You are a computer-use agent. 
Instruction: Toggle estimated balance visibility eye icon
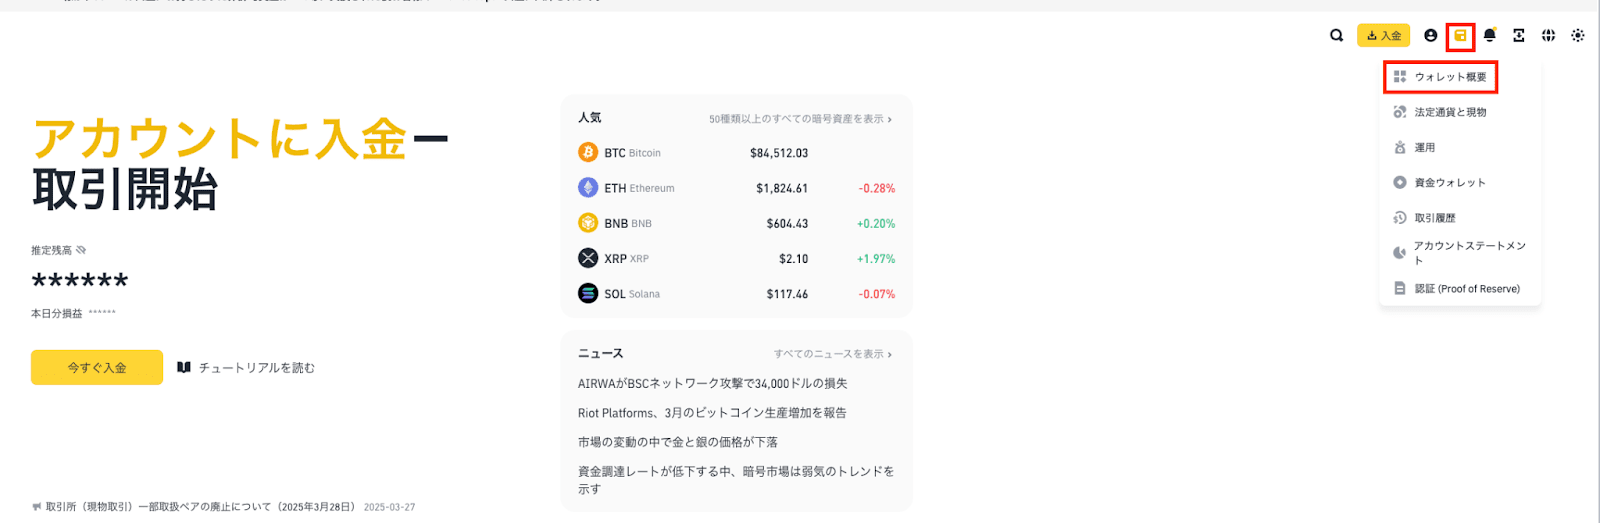(x=81, y=250)
